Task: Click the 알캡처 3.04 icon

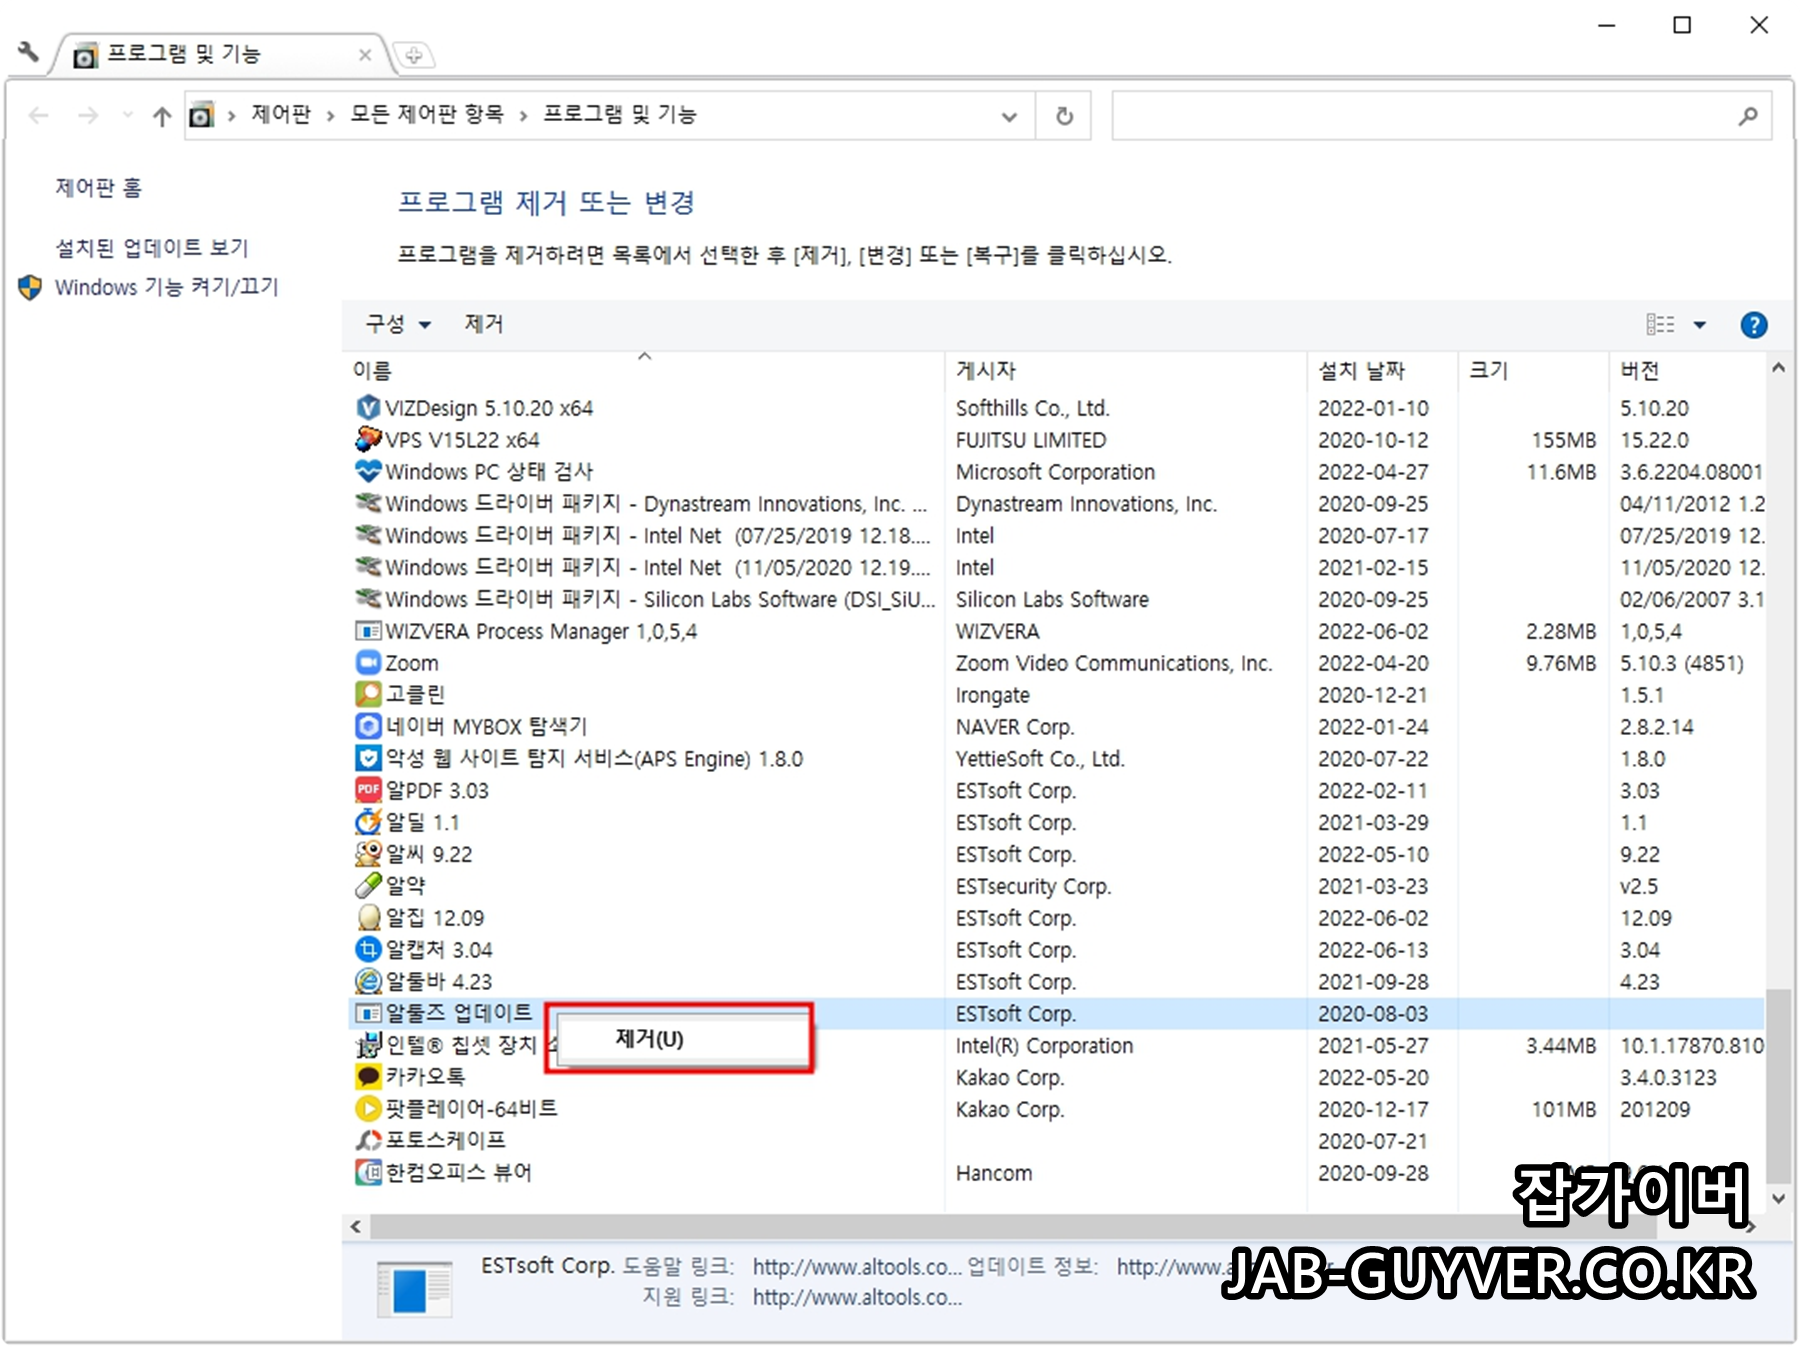Action: tap(368, 950)
